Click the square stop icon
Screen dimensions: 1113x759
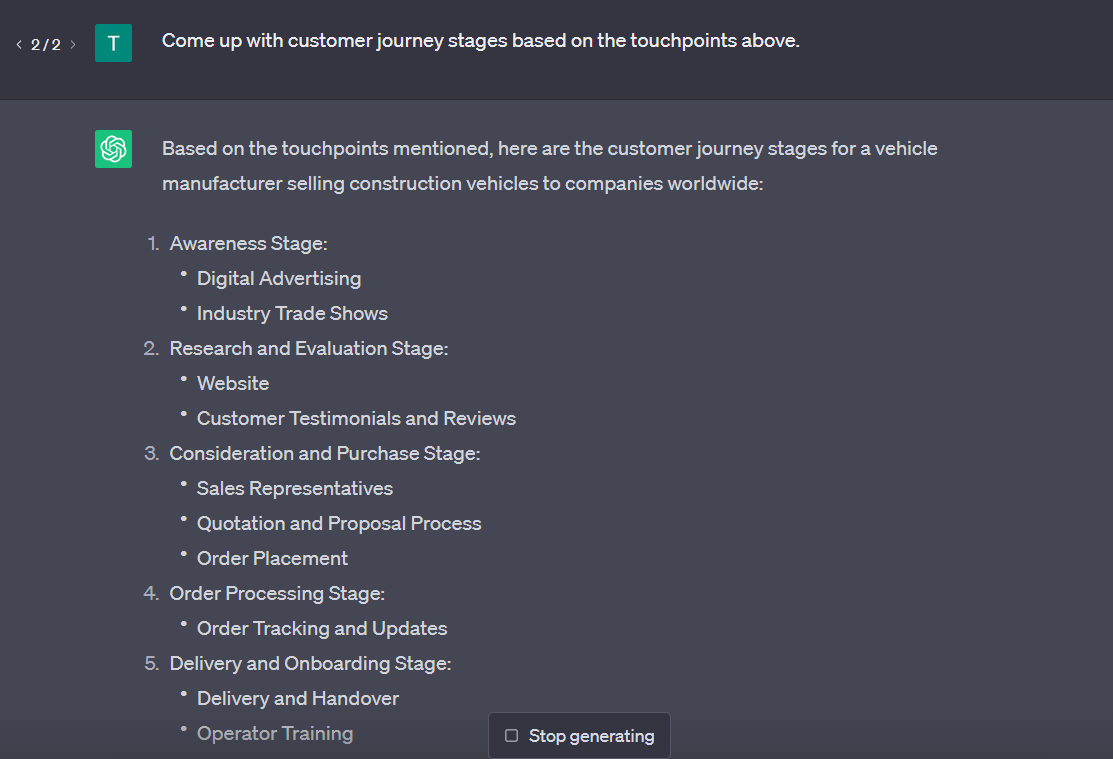[x=511, y=736]
